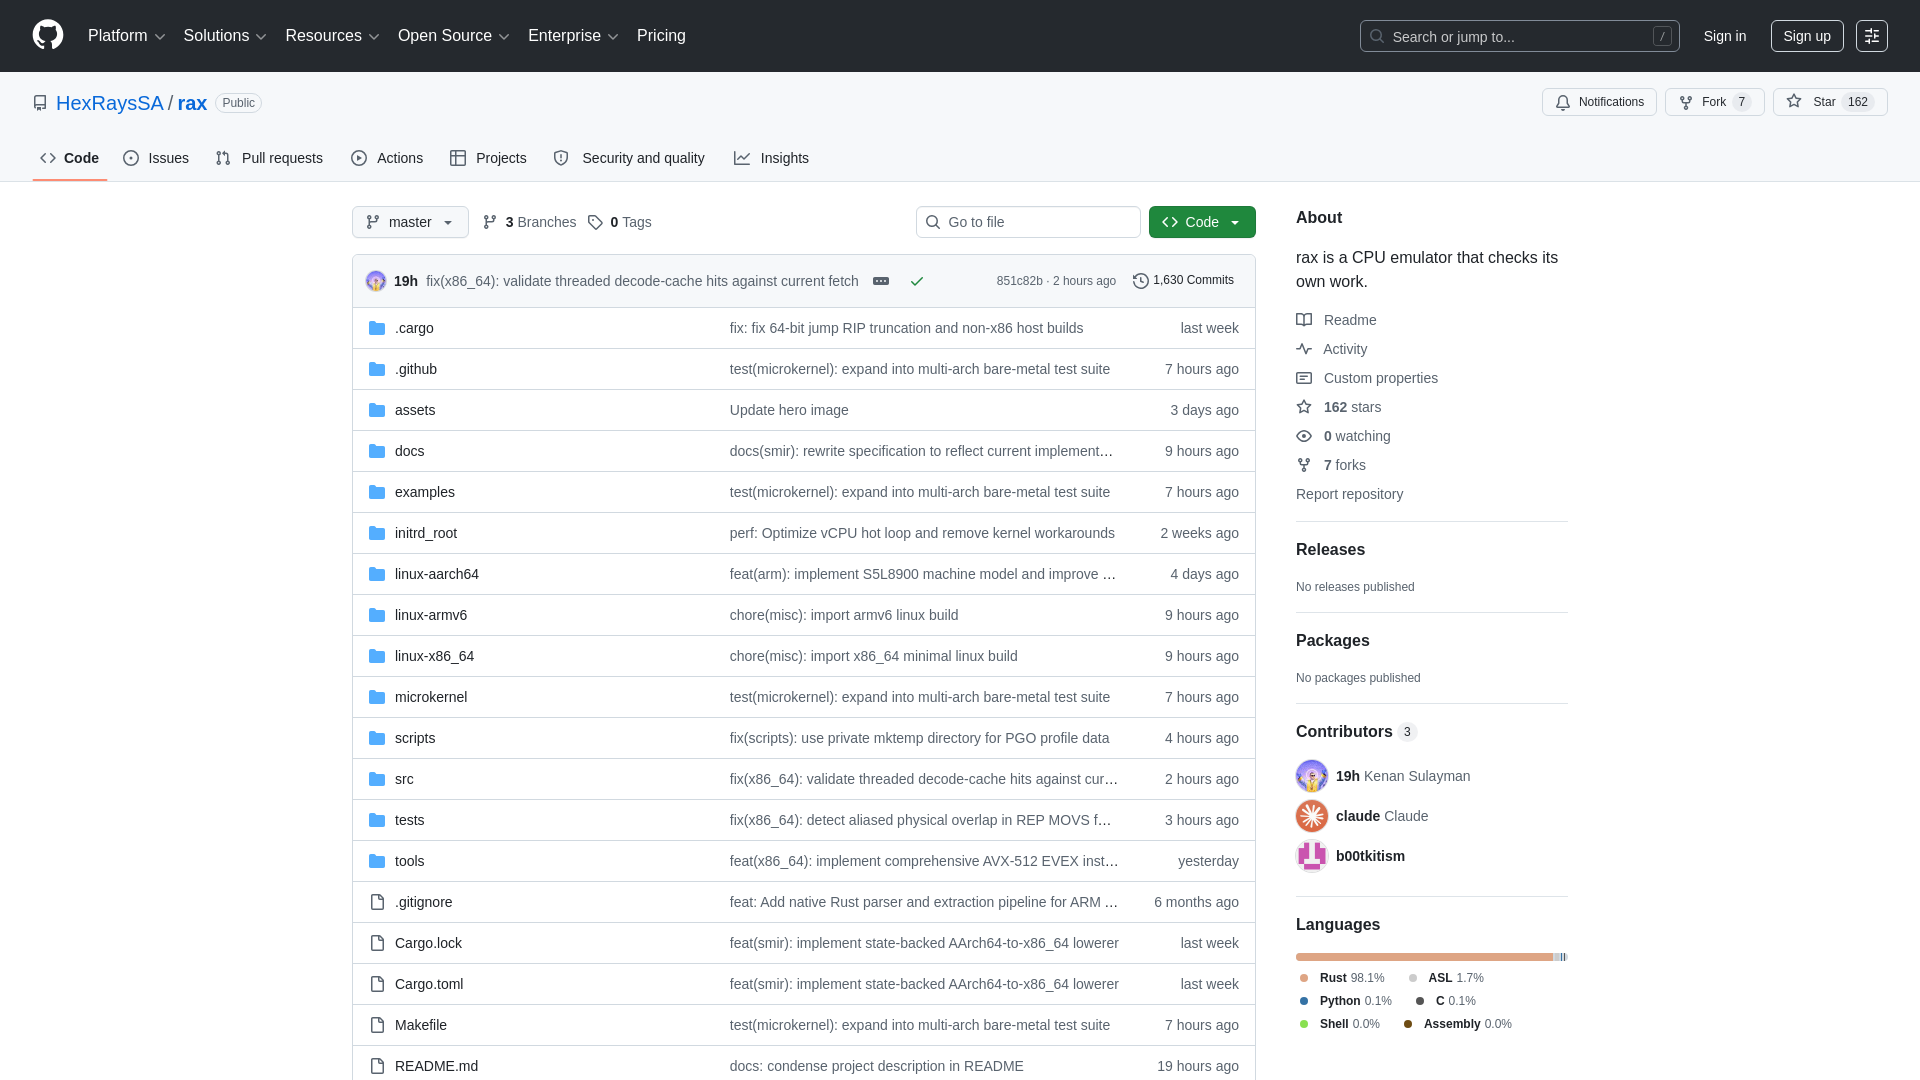Select the Code tab
1920x1080 pixels.
(x=70, y=158)
